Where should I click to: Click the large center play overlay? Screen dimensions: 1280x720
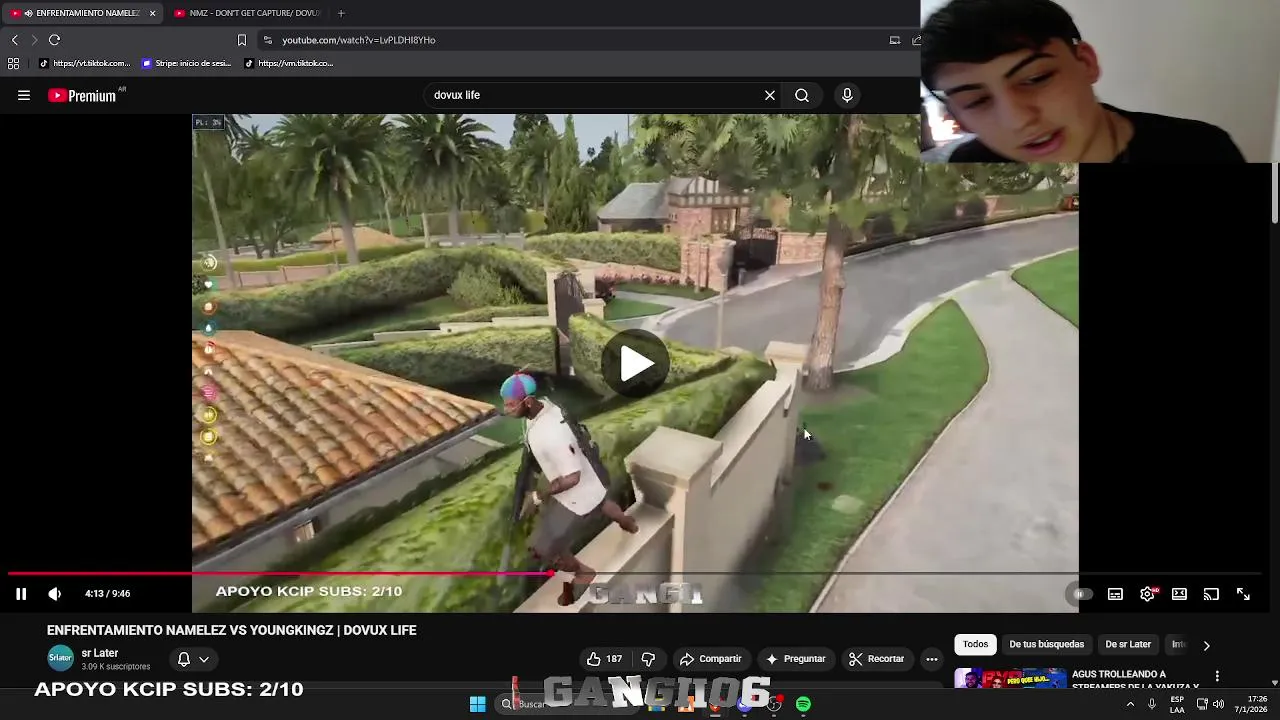636,364
